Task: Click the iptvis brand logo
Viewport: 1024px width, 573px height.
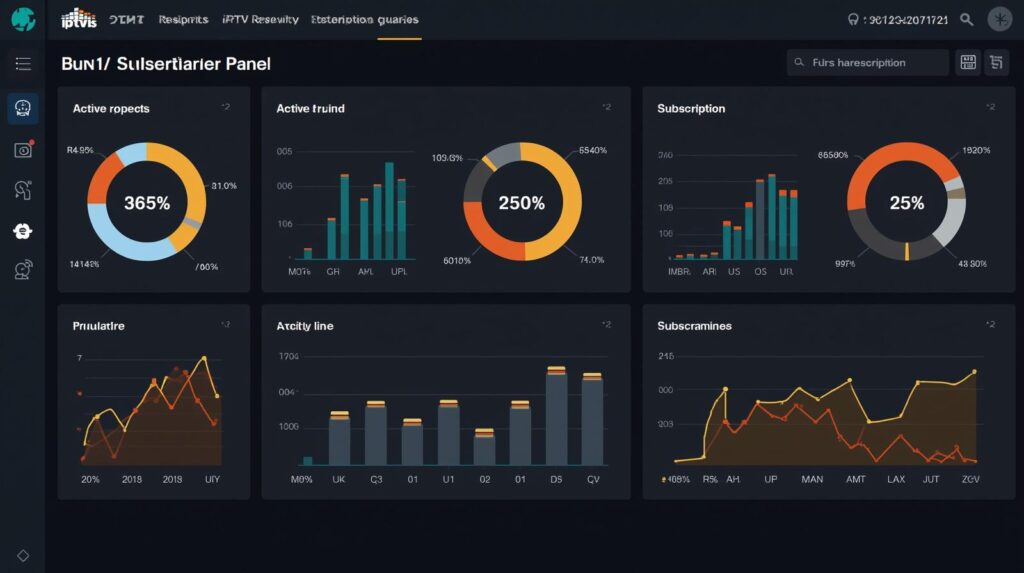Action: point(78,18)
